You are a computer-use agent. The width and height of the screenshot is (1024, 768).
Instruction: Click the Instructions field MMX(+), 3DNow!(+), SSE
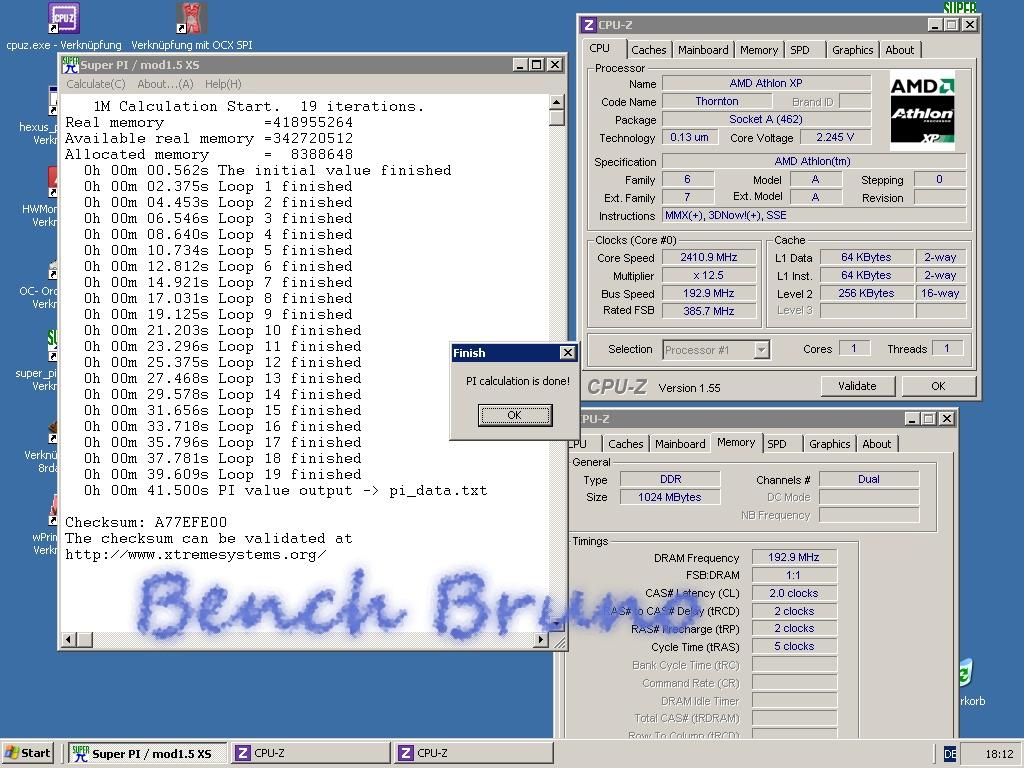click(814, 215)
